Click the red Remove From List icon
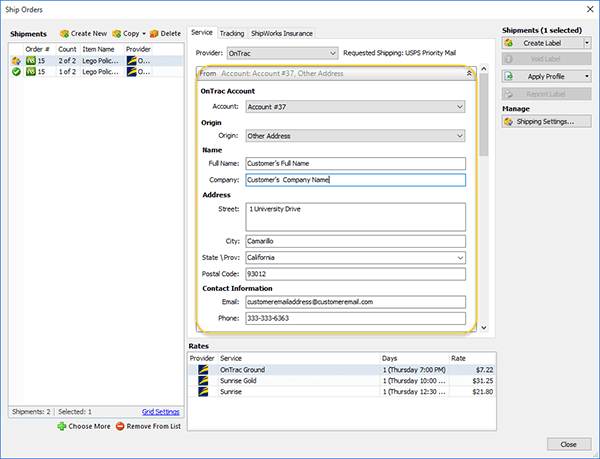The height and width of the screenshot is (459, 600). click(120, 426)
